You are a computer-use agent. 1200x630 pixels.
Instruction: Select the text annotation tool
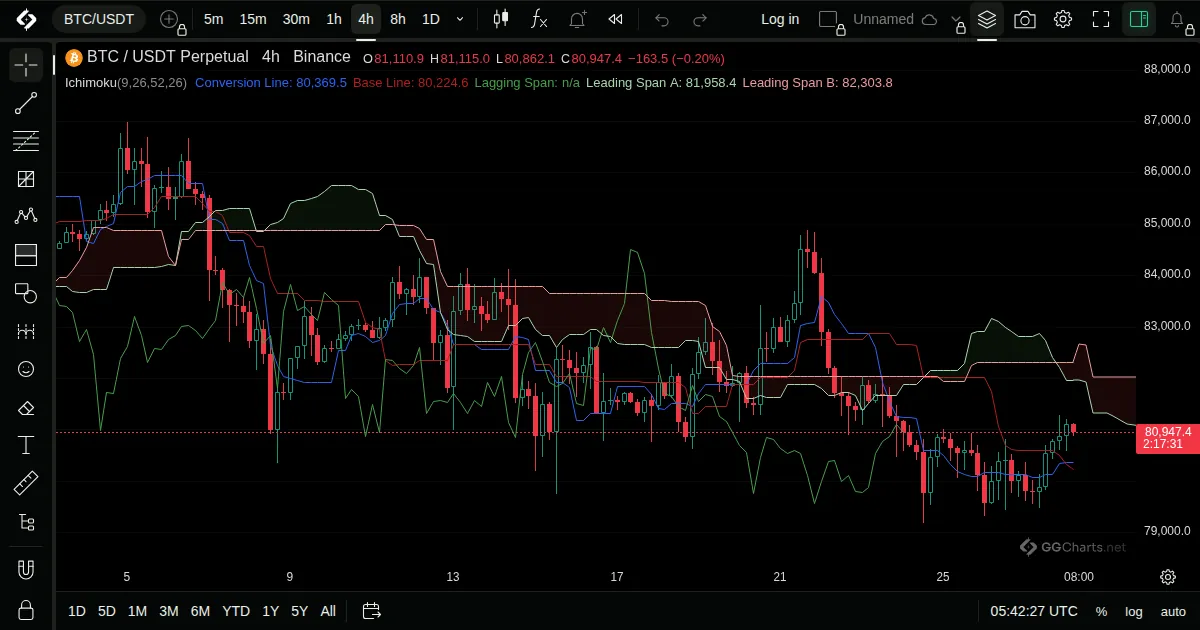click(x=26, y=445)
